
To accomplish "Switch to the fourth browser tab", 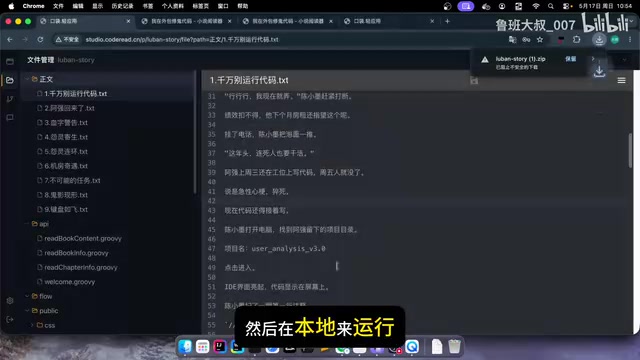I will (x=389, y=21).
